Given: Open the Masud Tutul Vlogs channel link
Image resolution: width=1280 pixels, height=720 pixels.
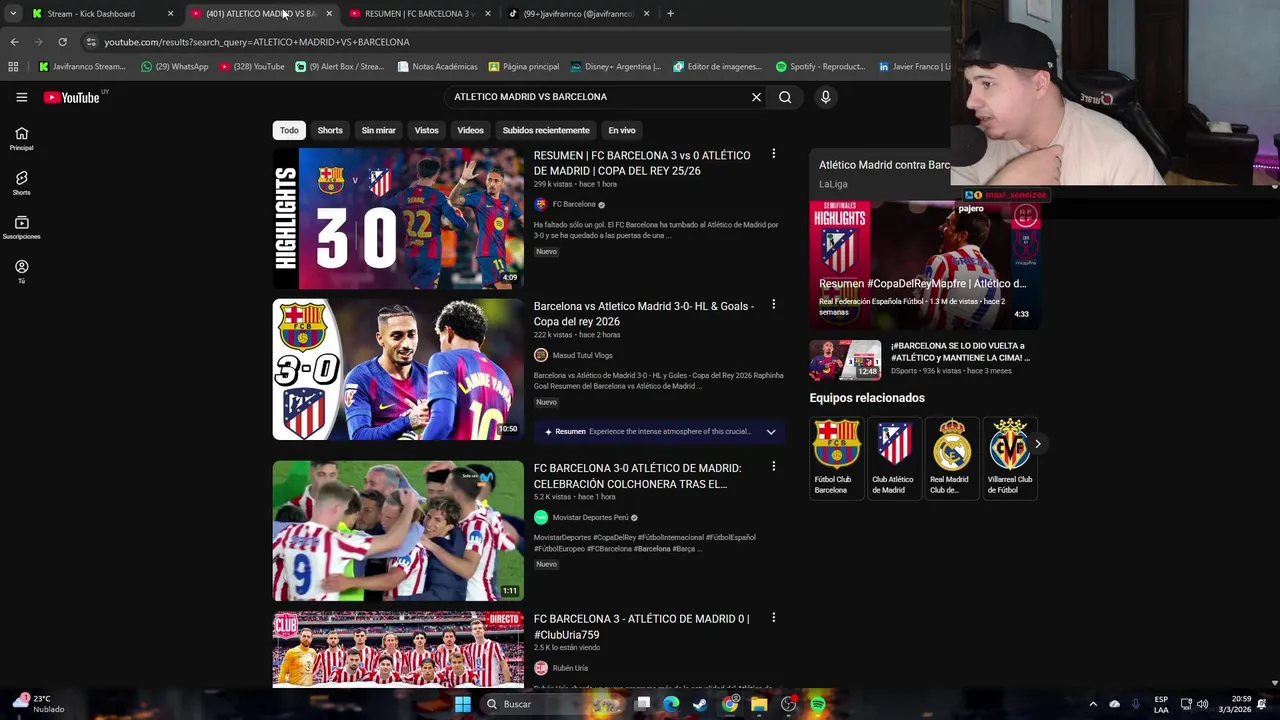Looking at the screenshot, I should point(582,355).
